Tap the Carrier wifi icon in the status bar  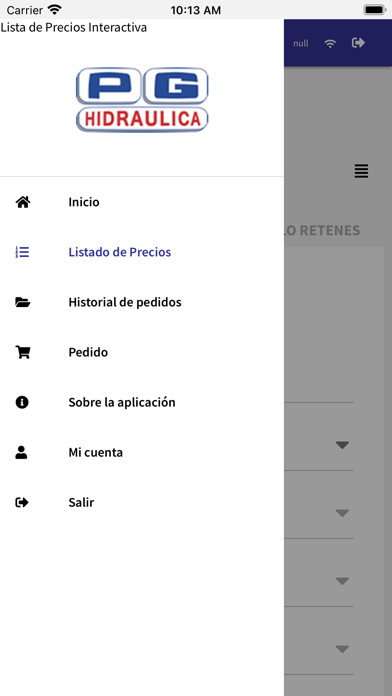(55, 9)
